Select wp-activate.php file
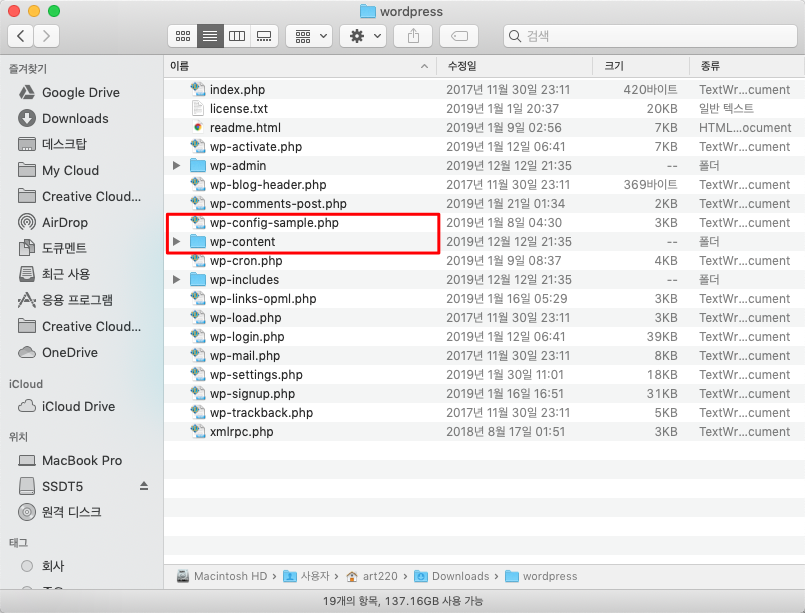 (256, 147)
